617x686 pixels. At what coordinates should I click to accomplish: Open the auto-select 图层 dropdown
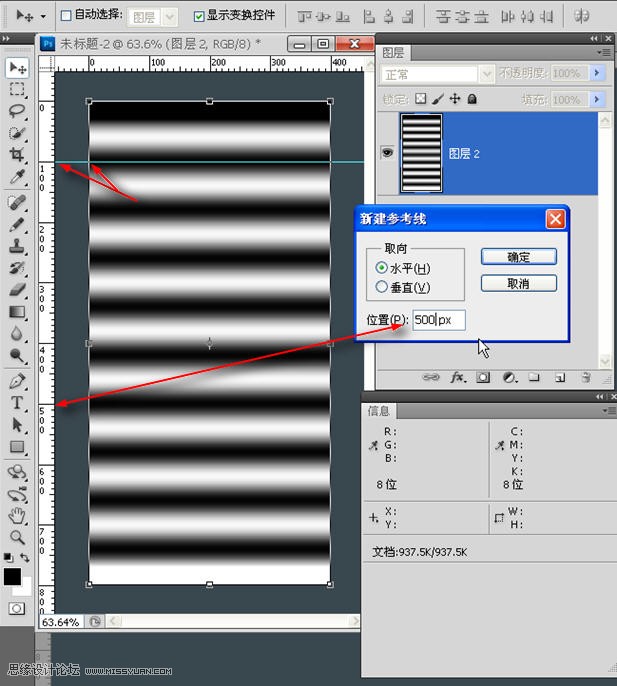click(169, 18)
